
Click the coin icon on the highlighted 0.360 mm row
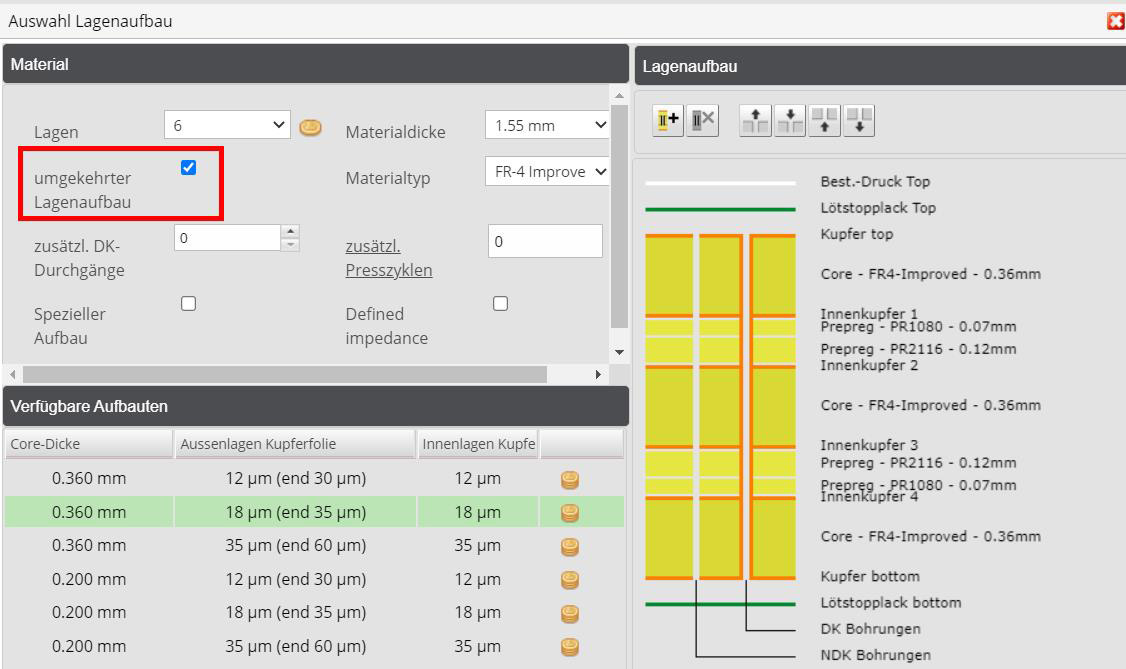[x=568, y=512]
